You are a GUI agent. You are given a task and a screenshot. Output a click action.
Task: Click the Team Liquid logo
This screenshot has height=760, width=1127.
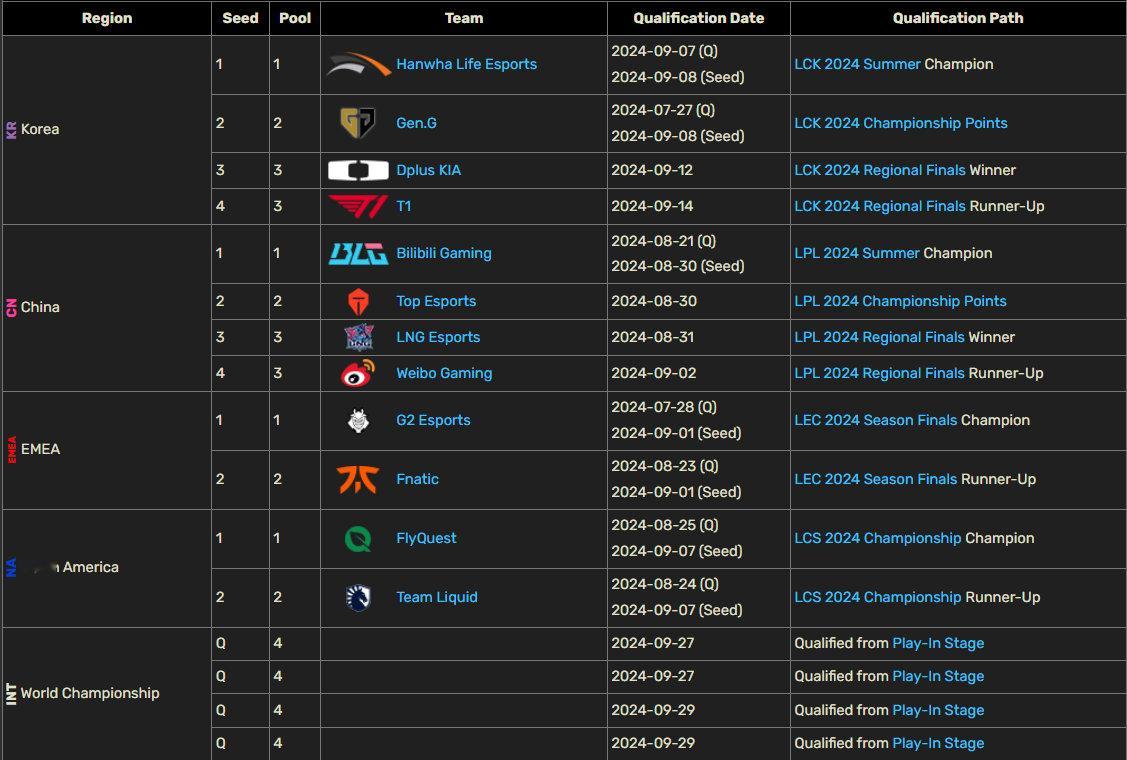click(358, 597)
